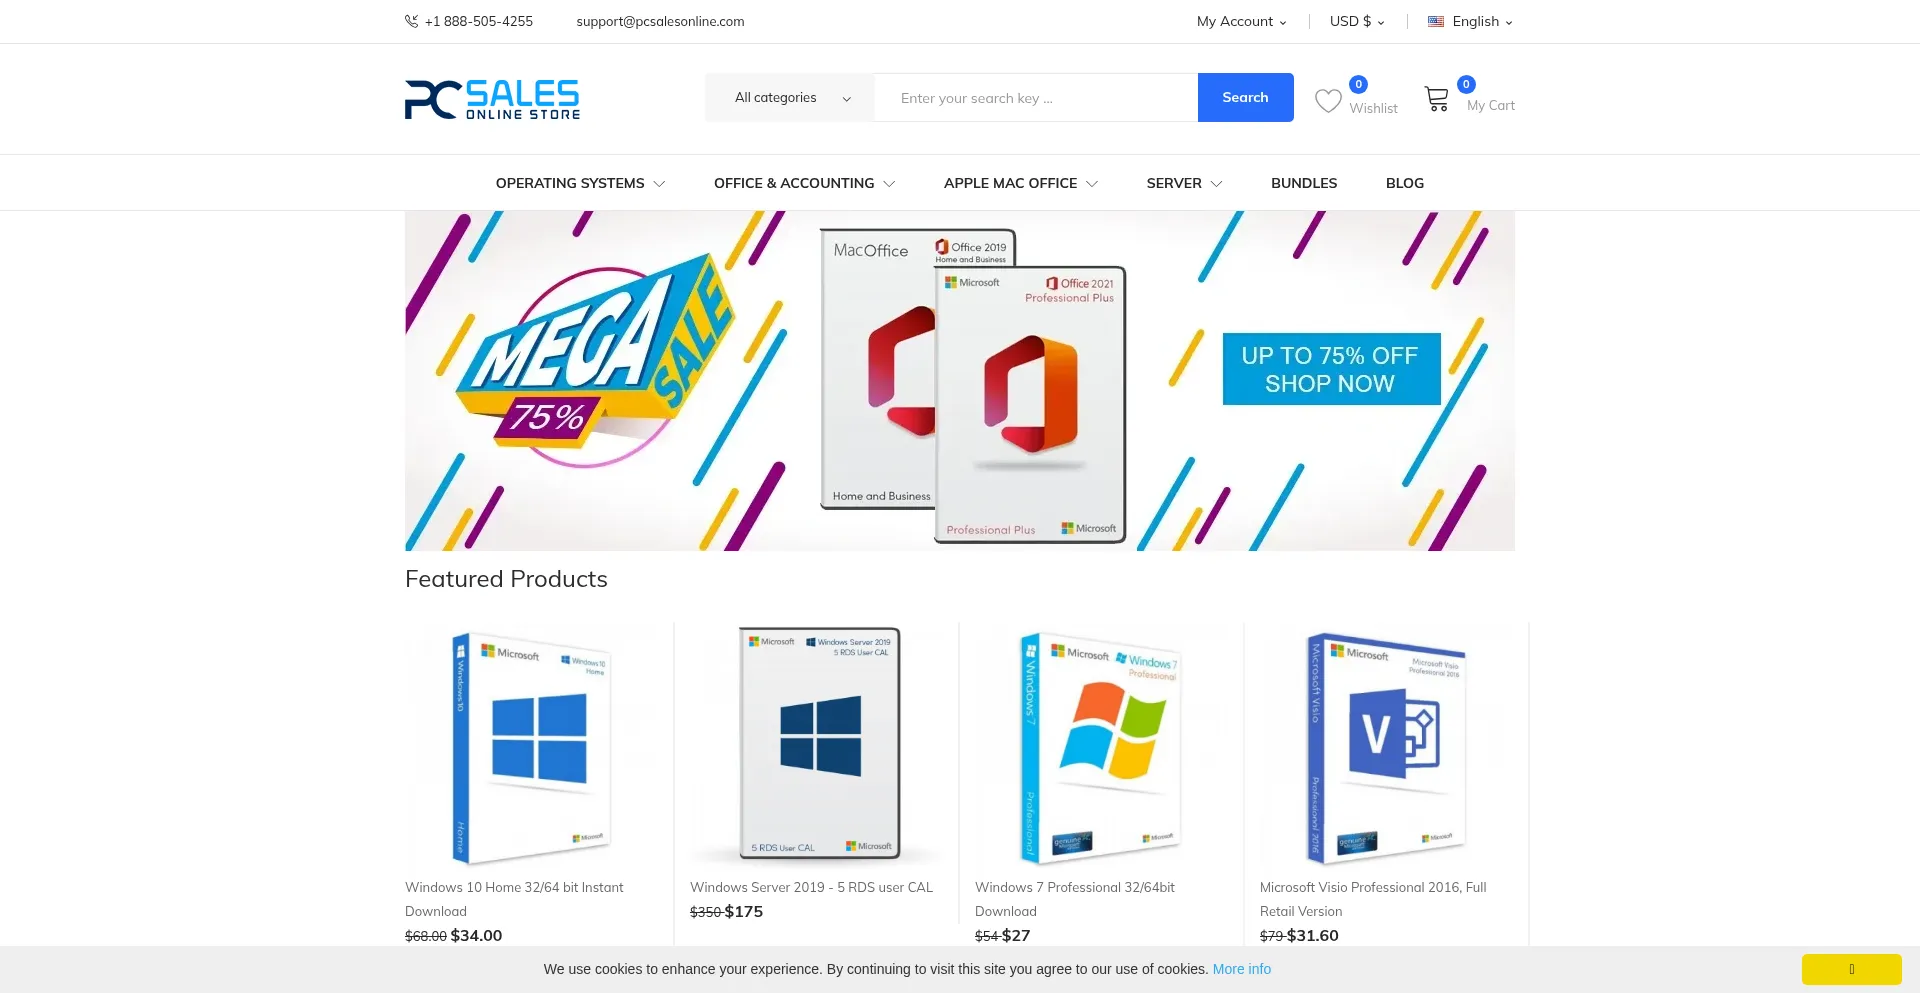Click the More info cookie link
The width and height of the screenshot is (1920, 993).
pyautogui.click(x=1242, y=969)
